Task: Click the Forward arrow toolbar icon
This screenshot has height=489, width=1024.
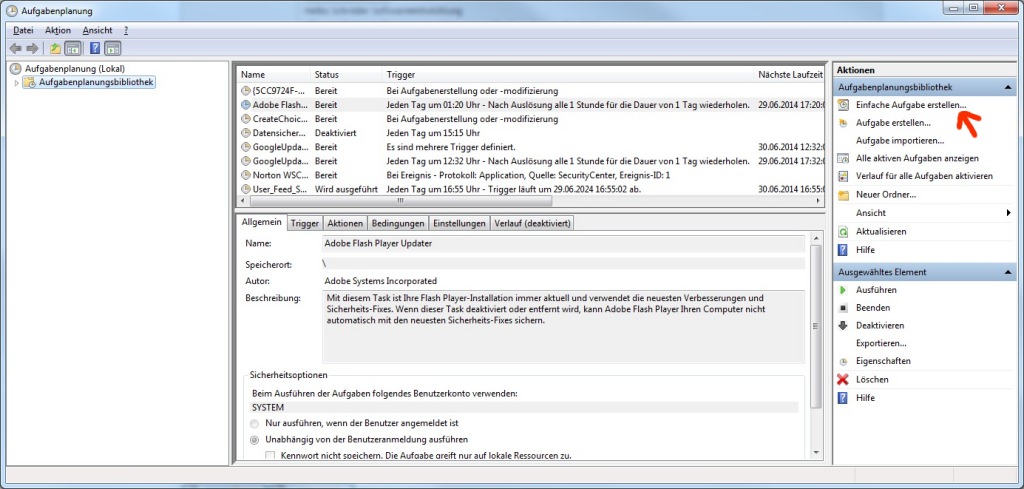Action: pyautogui.click(x=32, y=48)
